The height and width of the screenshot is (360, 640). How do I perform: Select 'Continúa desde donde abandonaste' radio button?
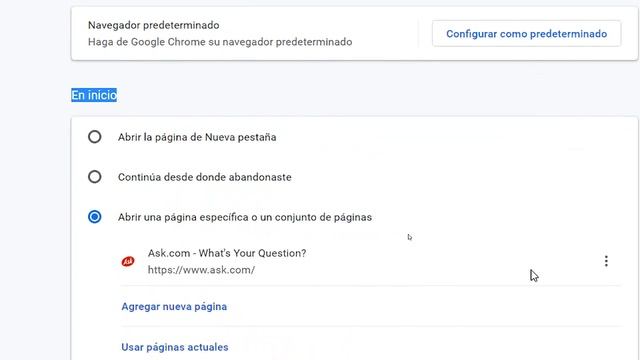click(95, 177)
